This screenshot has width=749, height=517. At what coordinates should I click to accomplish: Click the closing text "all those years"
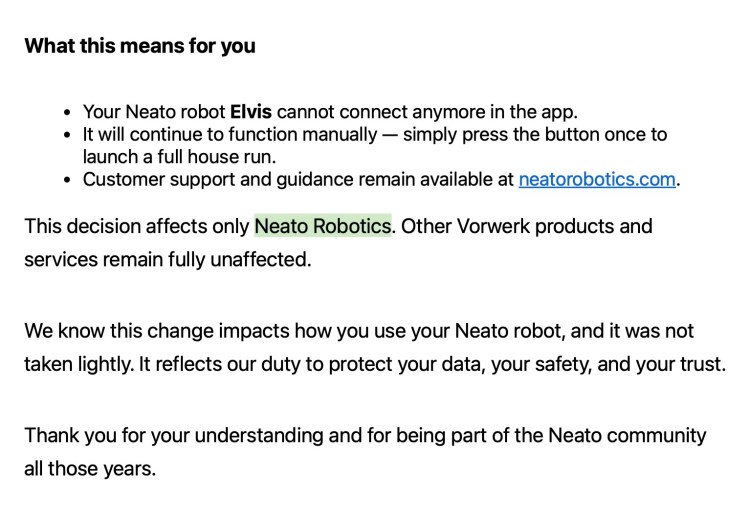[89, 468]
